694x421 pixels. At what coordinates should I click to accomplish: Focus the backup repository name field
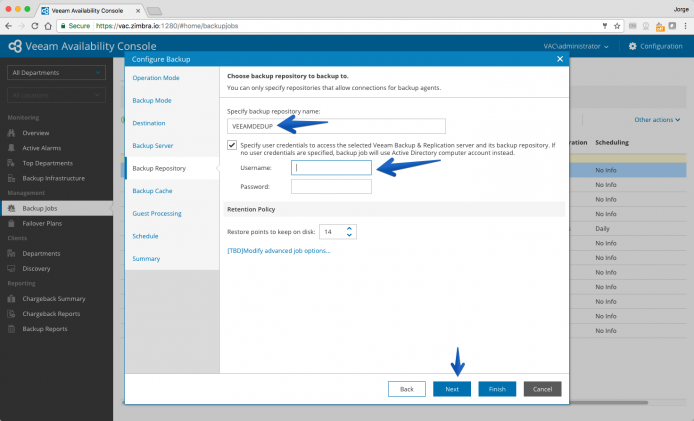click(x=336, y=126)
